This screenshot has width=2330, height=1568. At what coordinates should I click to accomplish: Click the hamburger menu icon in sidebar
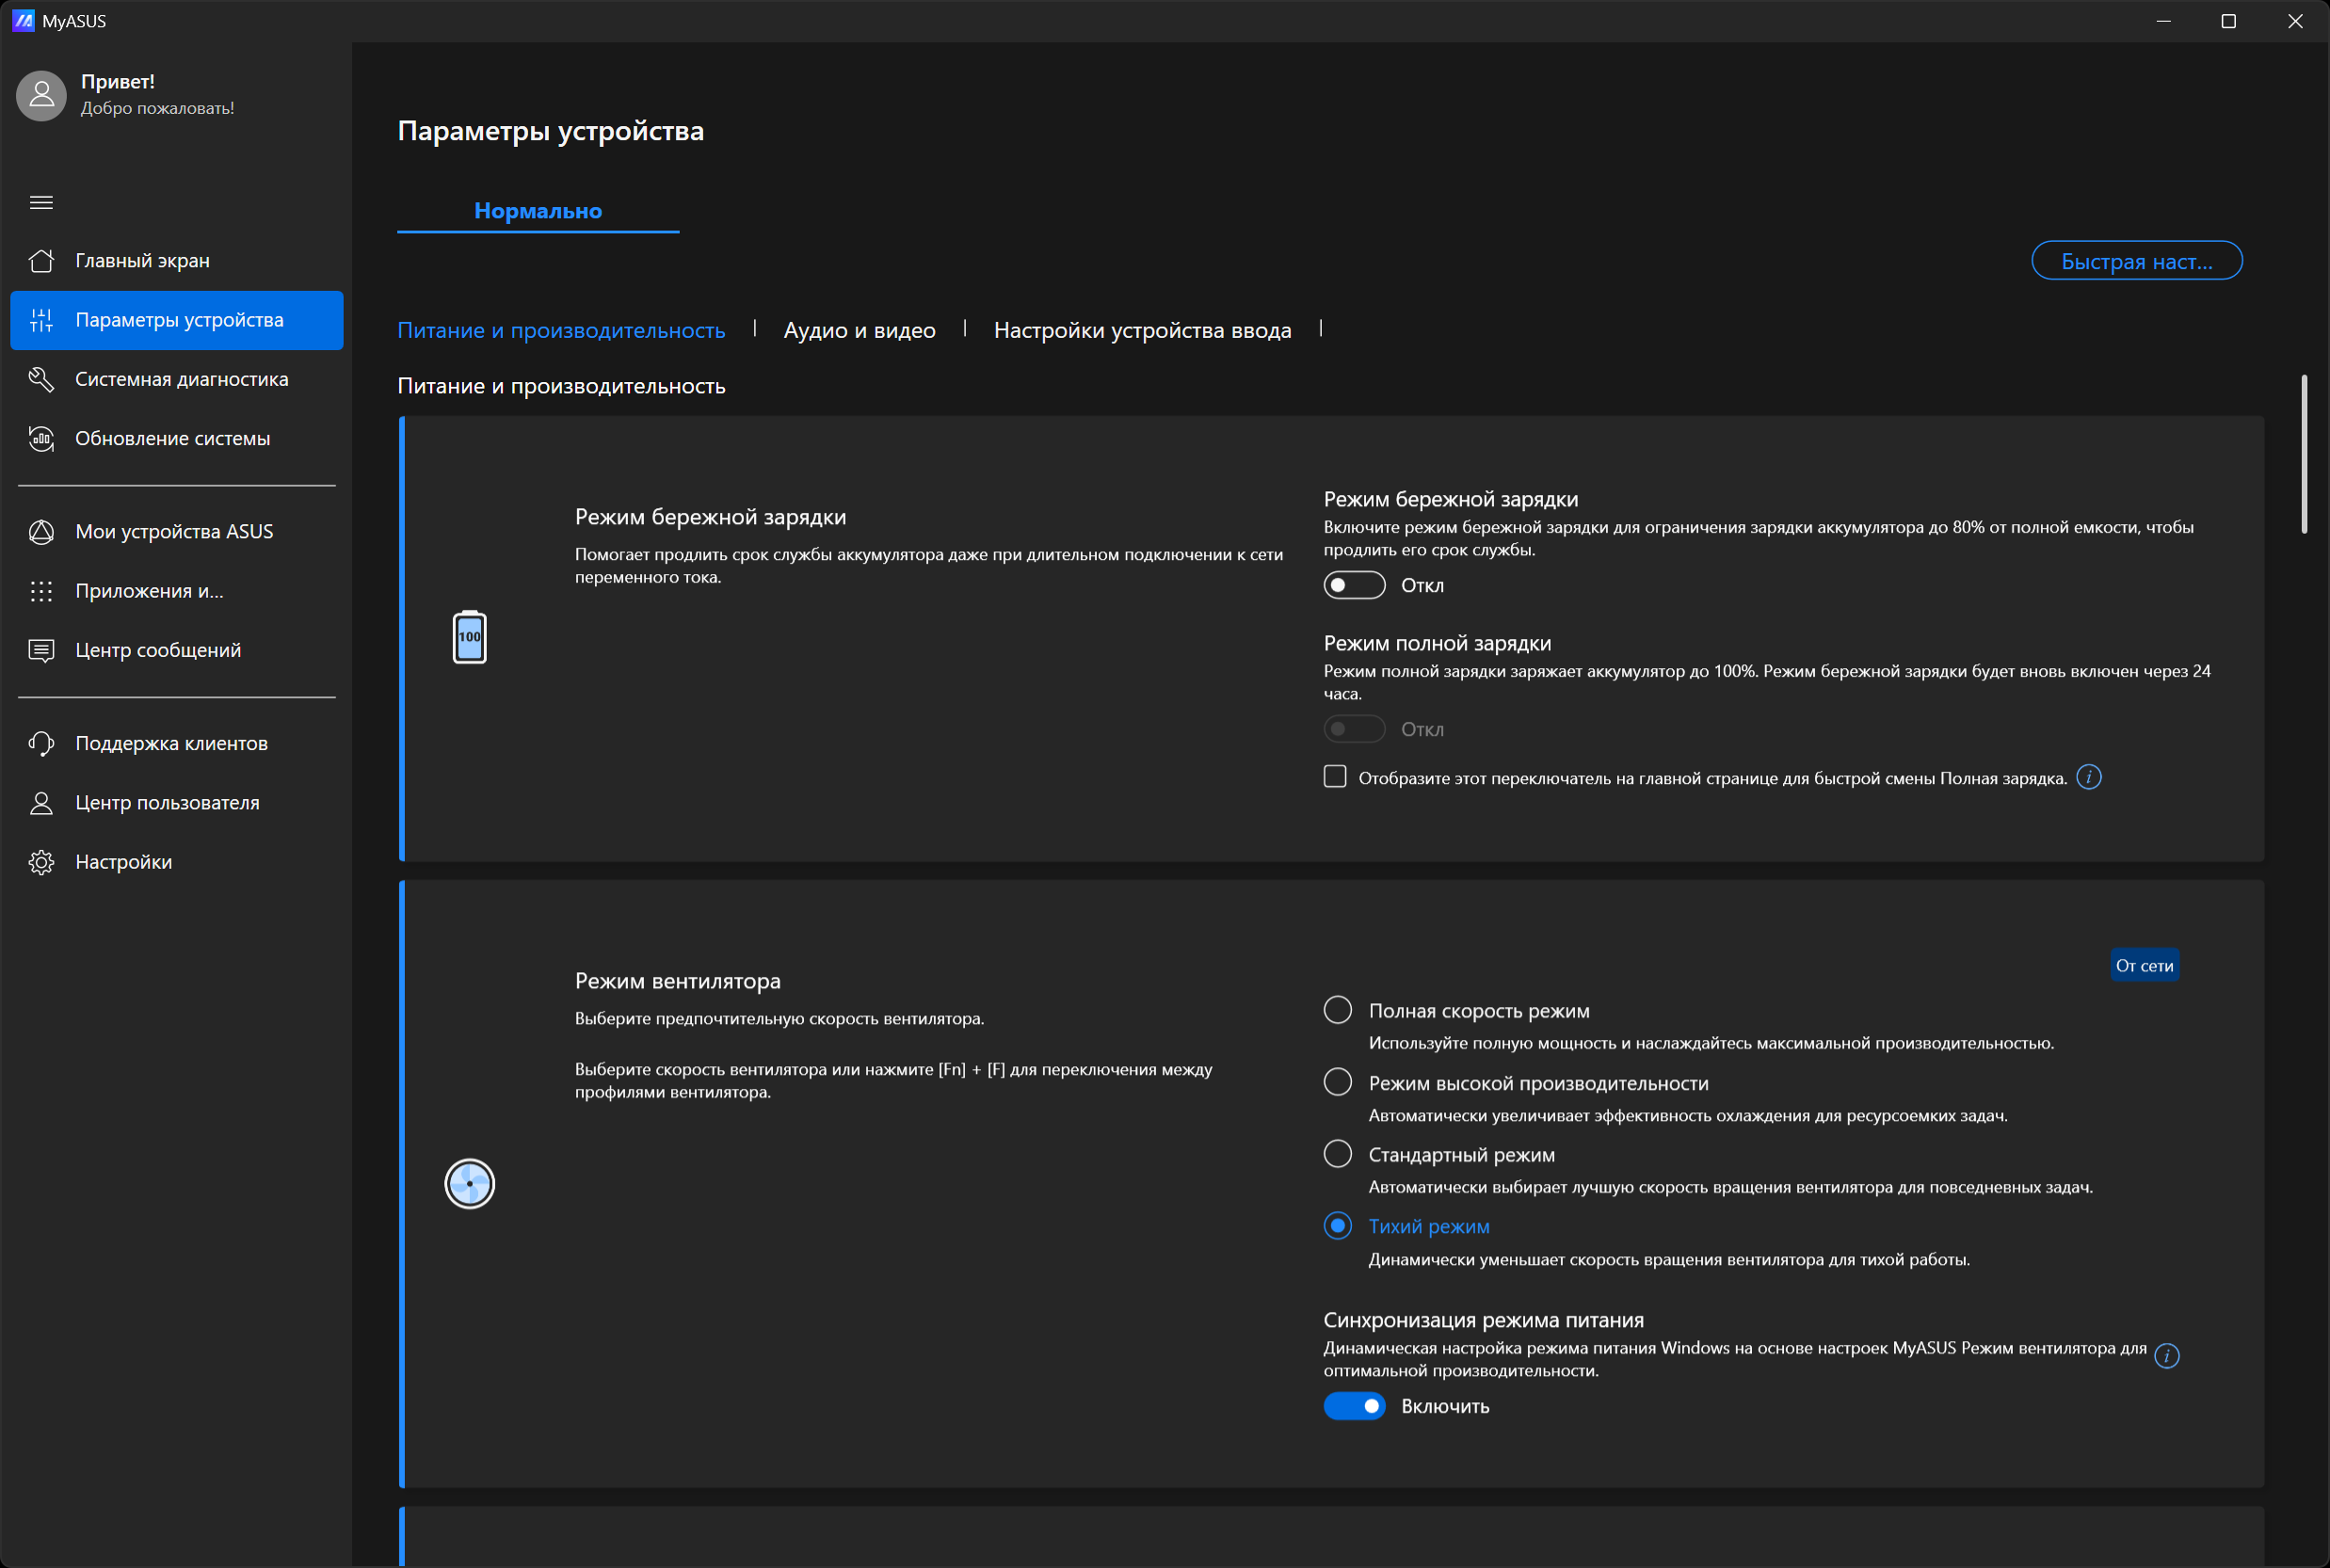pos(41,202)
